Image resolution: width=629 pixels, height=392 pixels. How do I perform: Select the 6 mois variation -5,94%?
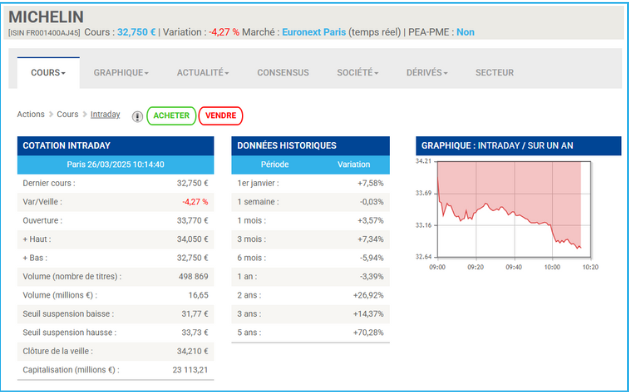click(371, 258)
